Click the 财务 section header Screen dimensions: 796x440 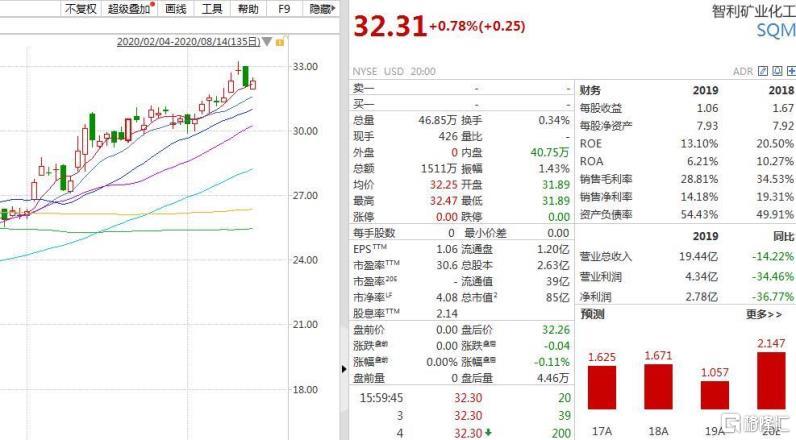590,90
